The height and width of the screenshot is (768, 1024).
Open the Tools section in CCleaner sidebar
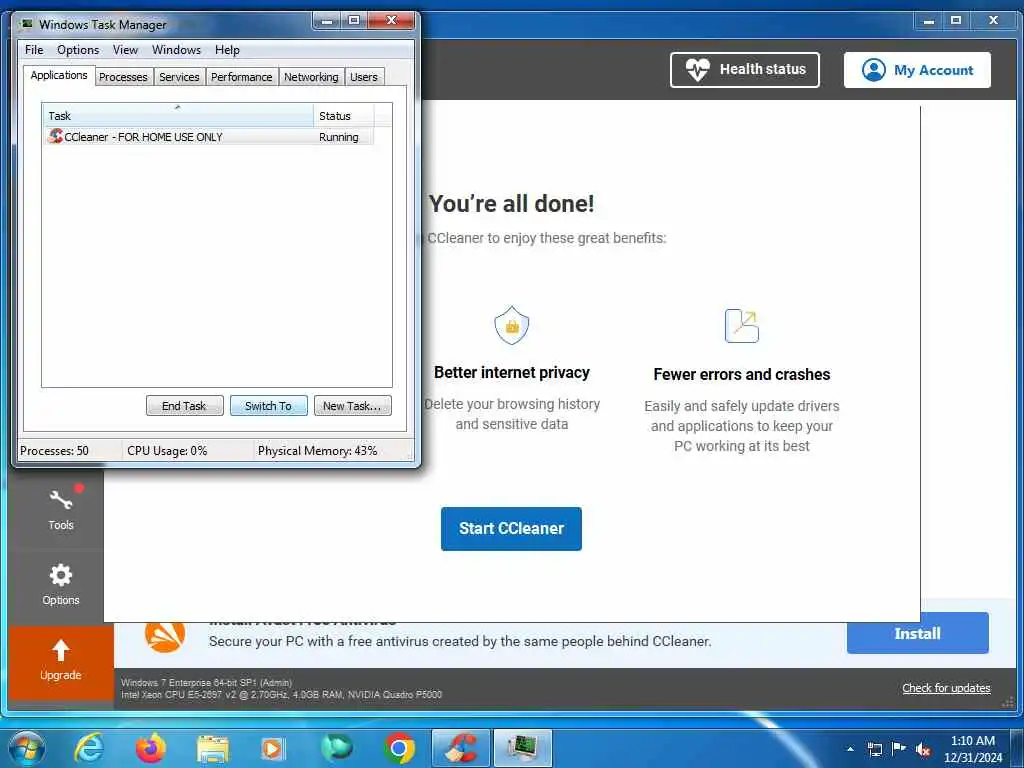point(61,509)
